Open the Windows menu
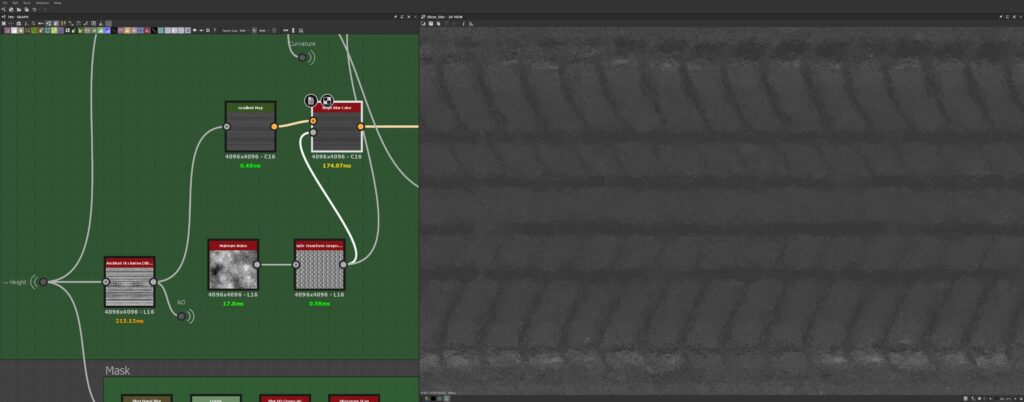The image size is (1024, 402). click(42, 3)
